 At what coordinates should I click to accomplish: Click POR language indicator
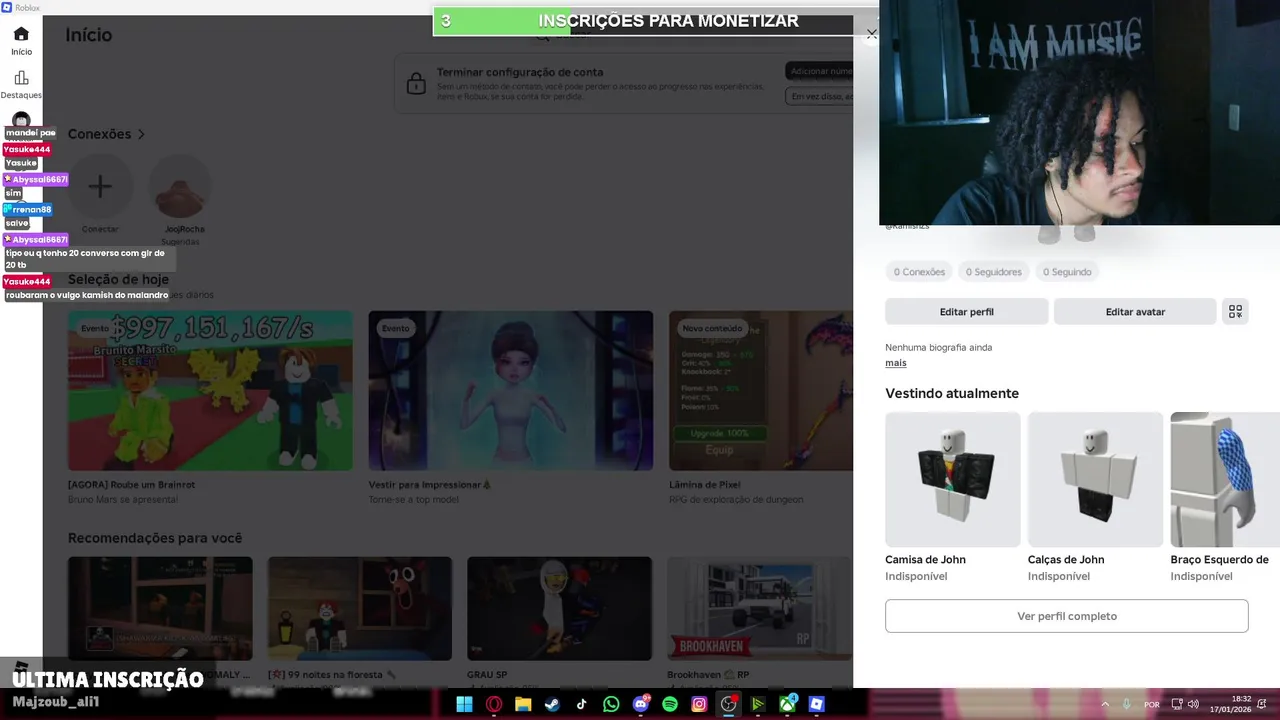[x=1152, y=704]
